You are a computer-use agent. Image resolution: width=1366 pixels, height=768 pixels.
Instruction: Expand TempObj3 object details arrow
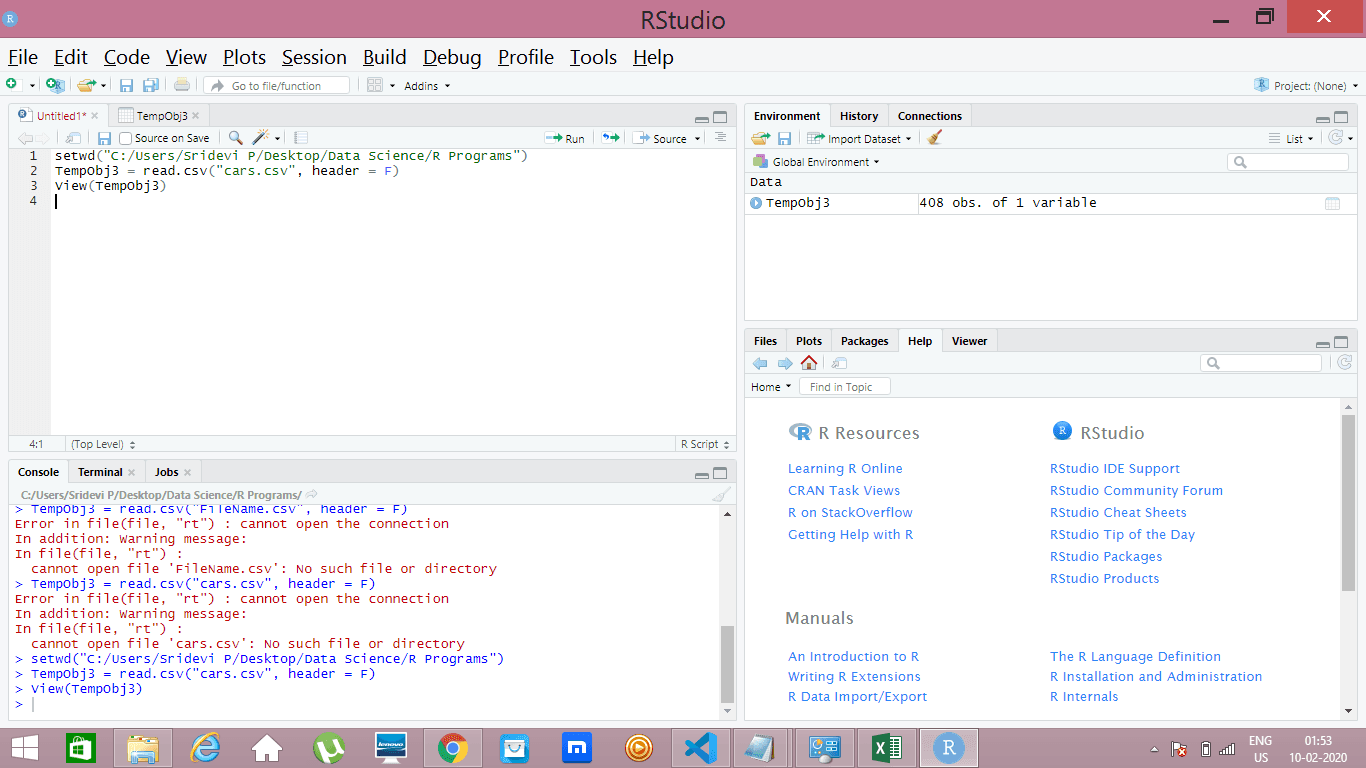point(756,203)
